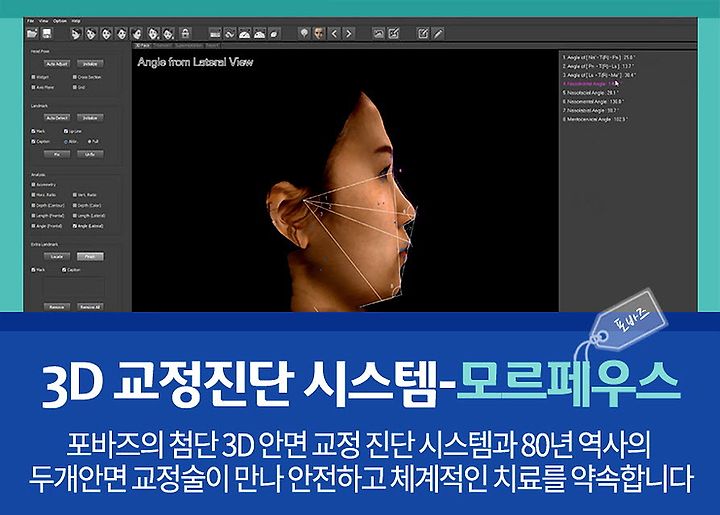Switch to the 3D Face tab

[x=142, y=45]
